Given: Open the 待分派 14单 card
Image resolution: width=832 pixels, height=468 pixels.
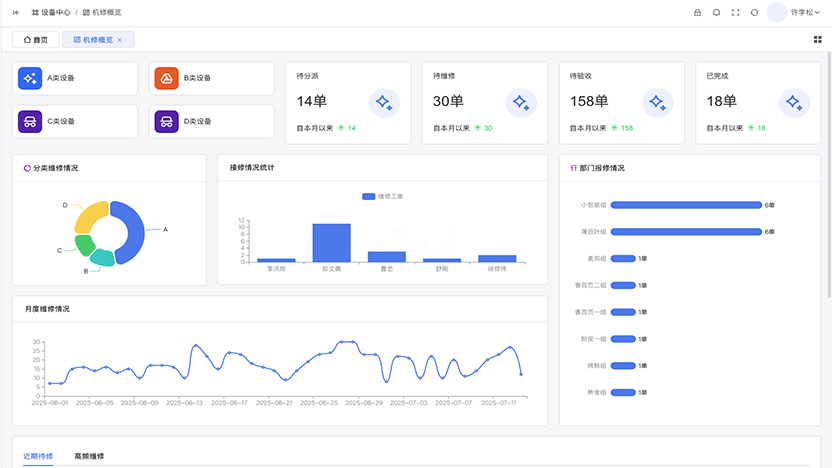Looking at the screenshot, I should pyautogui.click(x=348, y=102).
